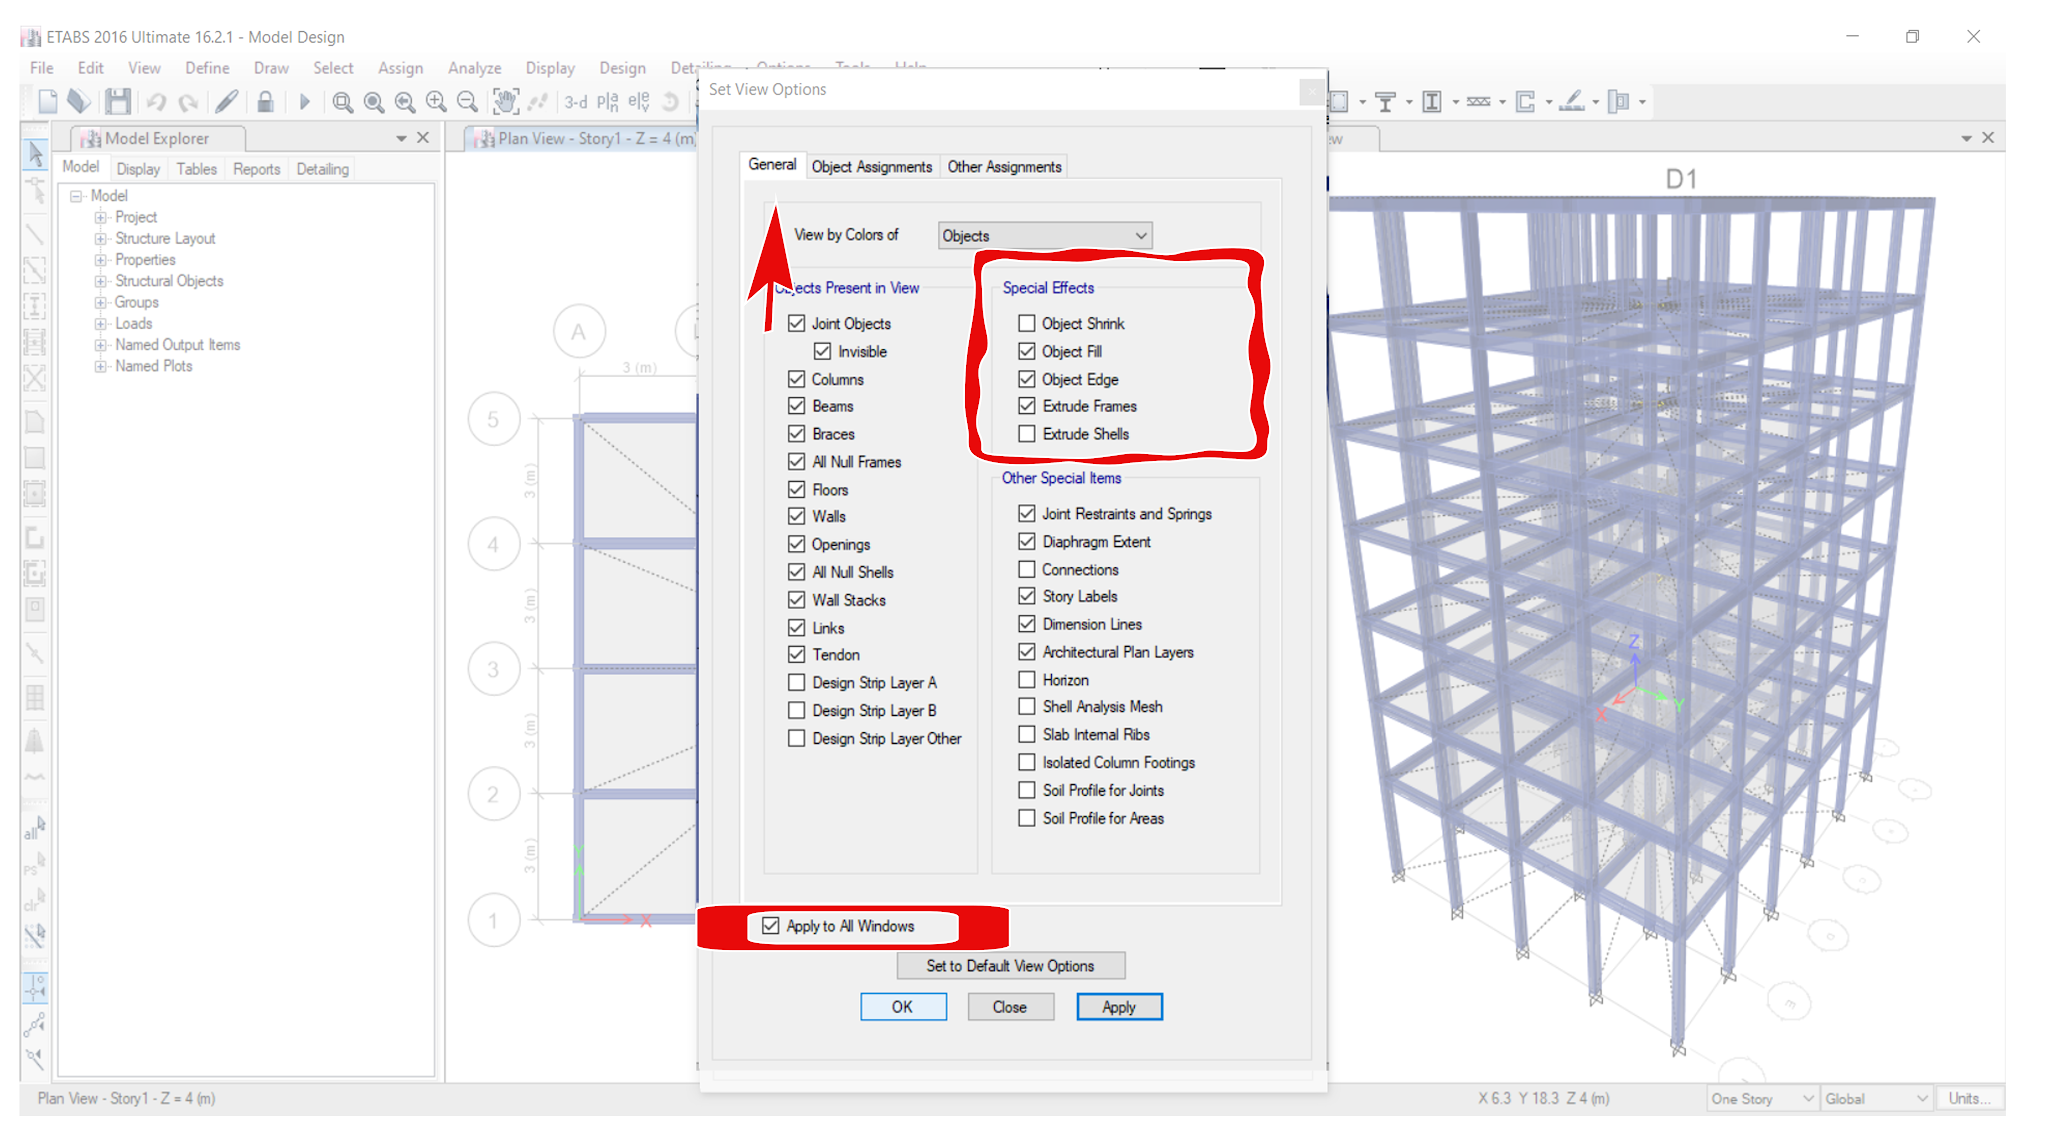Open the View by Colors of dropdown
The image size is (2048, 1135).
coord(1043,234)
